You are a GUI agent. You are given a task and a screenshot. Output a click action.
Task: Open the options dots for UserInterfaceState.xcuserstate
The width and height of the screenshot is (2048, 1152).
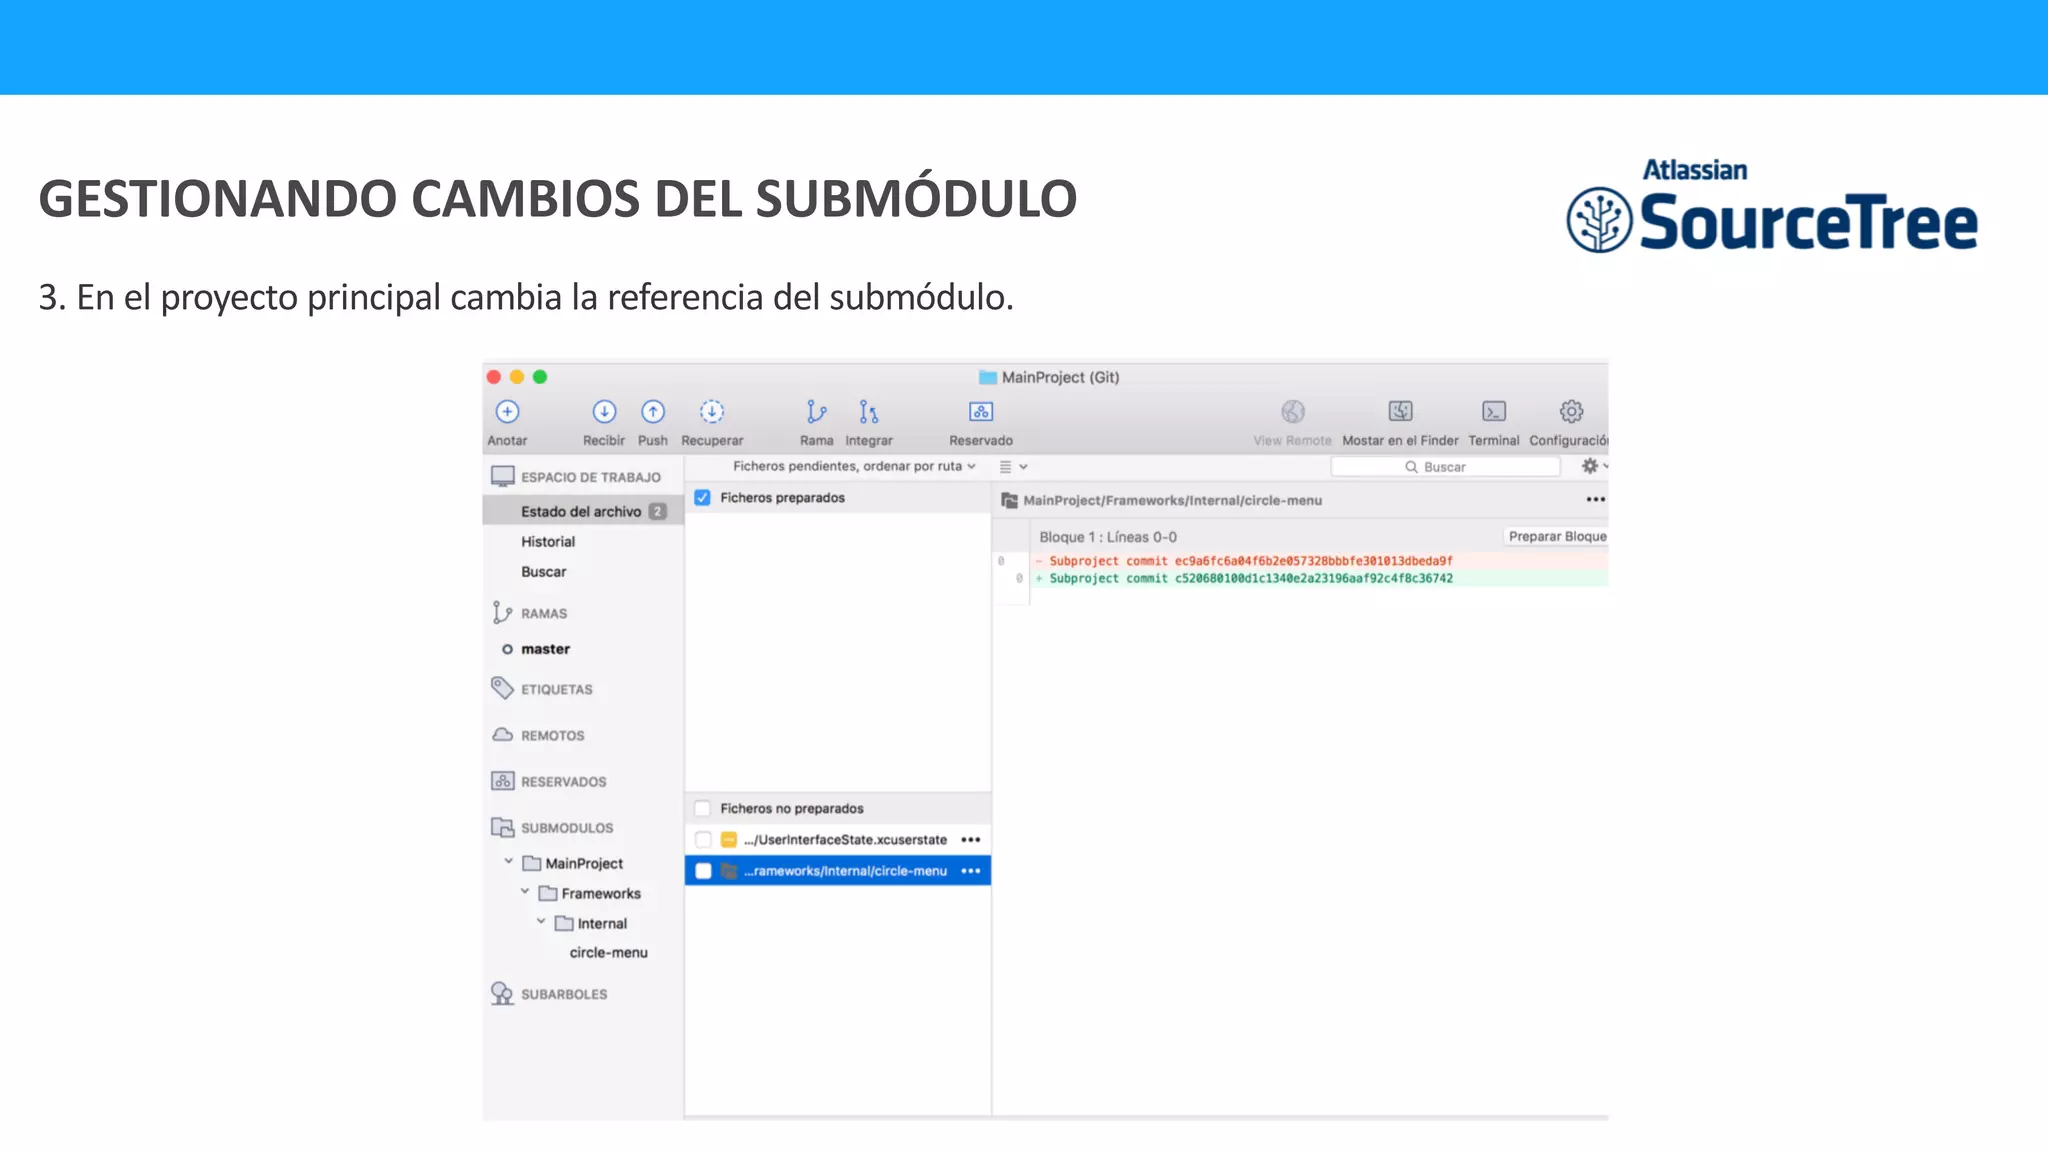(970, 840)
